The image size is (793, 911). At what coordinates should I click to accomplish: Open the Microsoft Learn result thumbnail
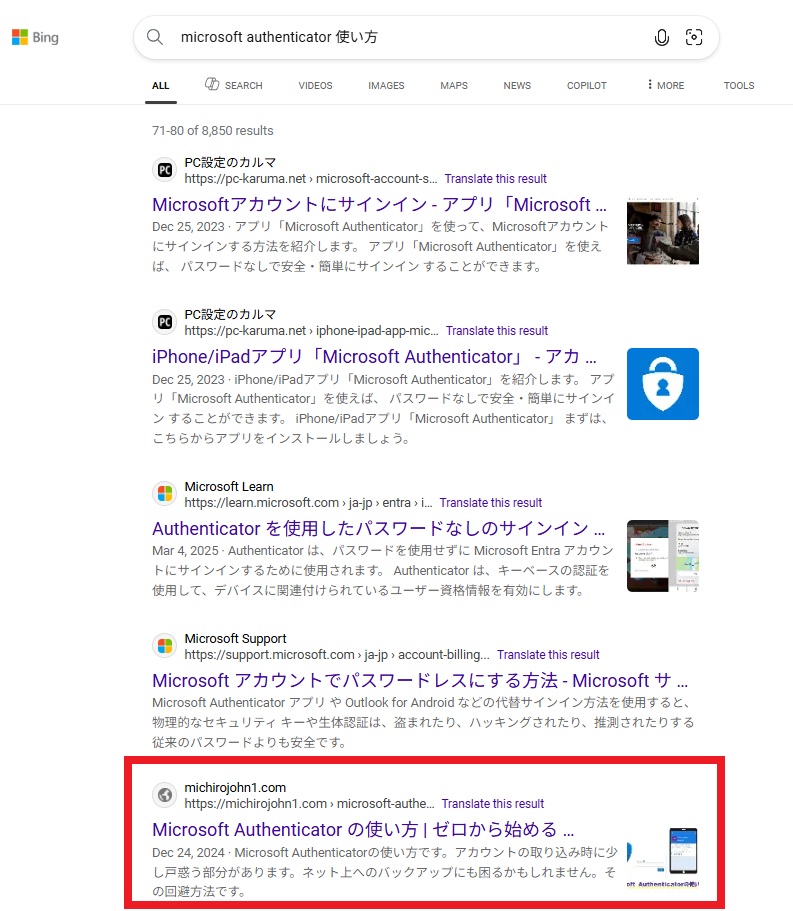[663, 556]
